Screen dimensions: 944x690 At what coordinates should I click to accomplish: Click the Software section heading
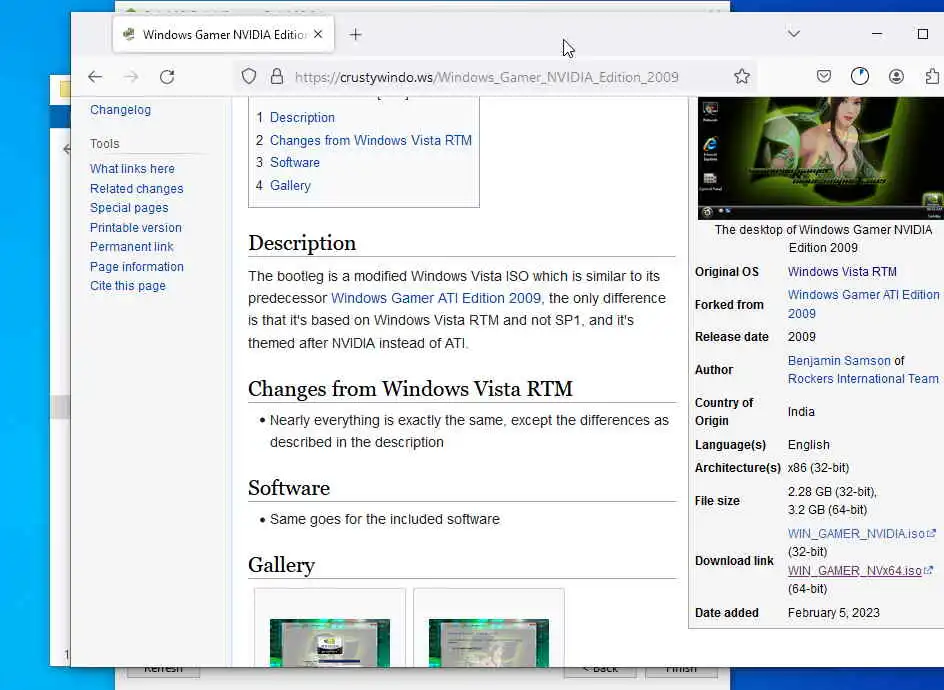[x=289, y=488]
